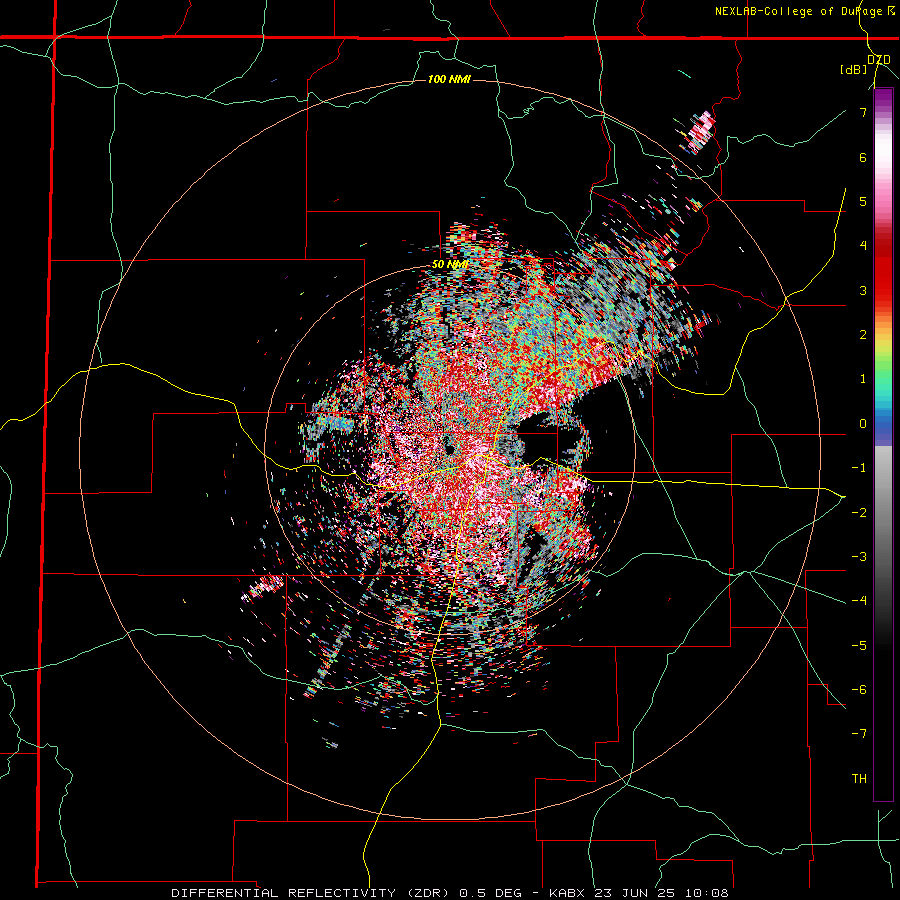Click the -6 value on color scale

(859, 689)
